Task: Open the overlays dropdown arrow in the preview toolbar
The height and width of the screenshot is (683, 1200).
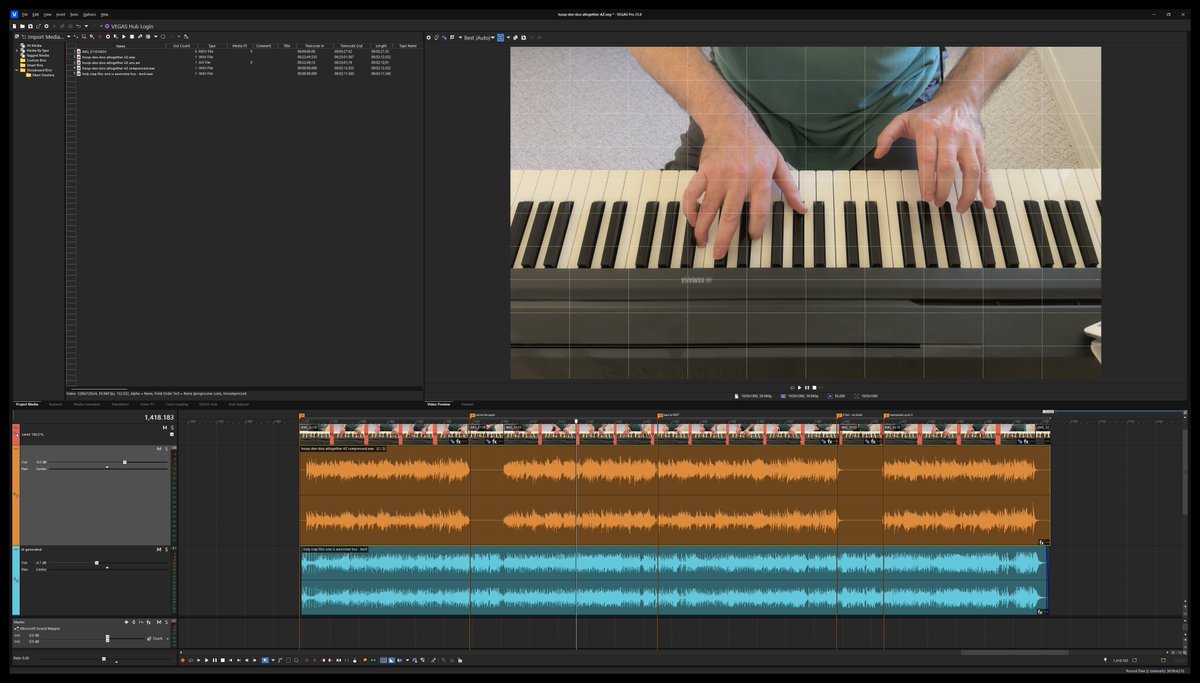Action: point(508,38)
